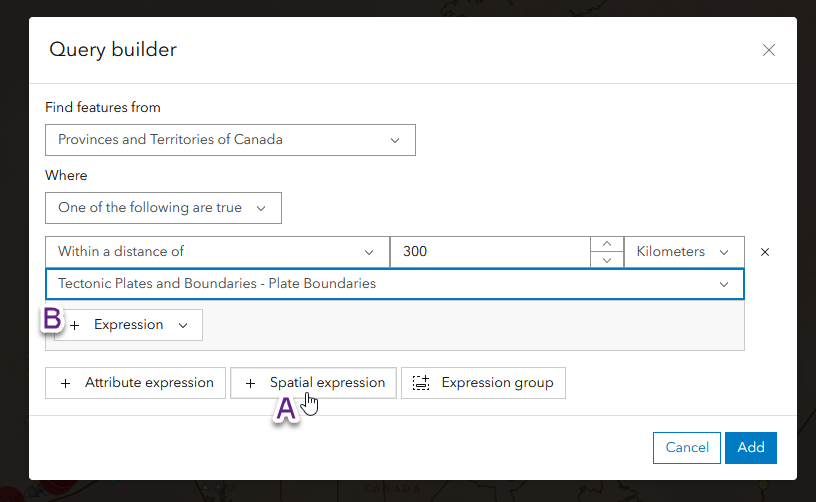
Task: Add an Attribute expression
Action: [x=136, y=383]
